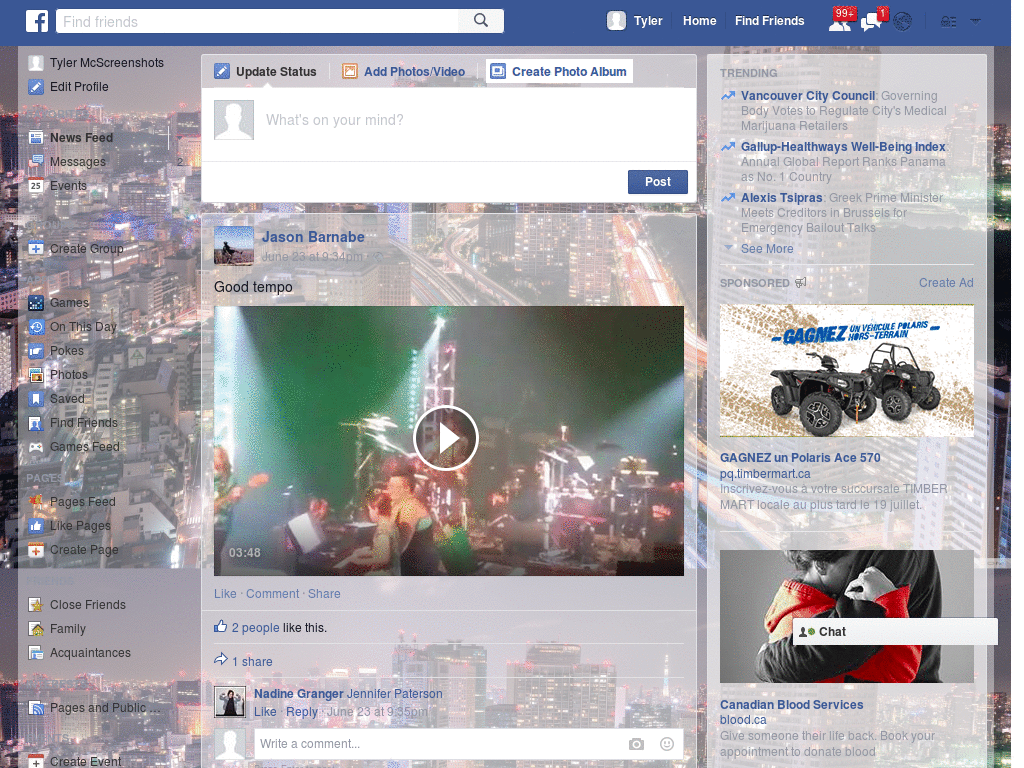The image size is (1024, 768).
Task: Select the camera icon in comment box
Action: tap(636, 744)
